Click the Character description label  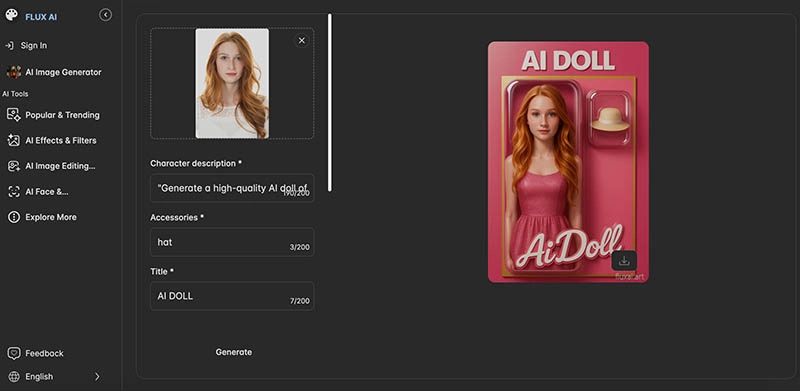[x=196, y=163]
